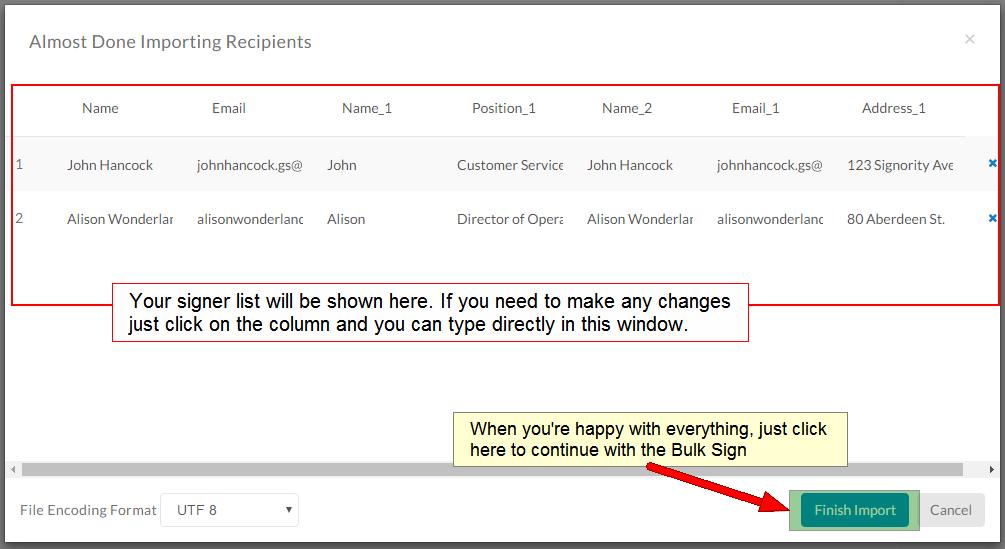1005x549 pixels.
Task: Edit Alison Wonderland cell in Name column
Action: coord(120,219)
